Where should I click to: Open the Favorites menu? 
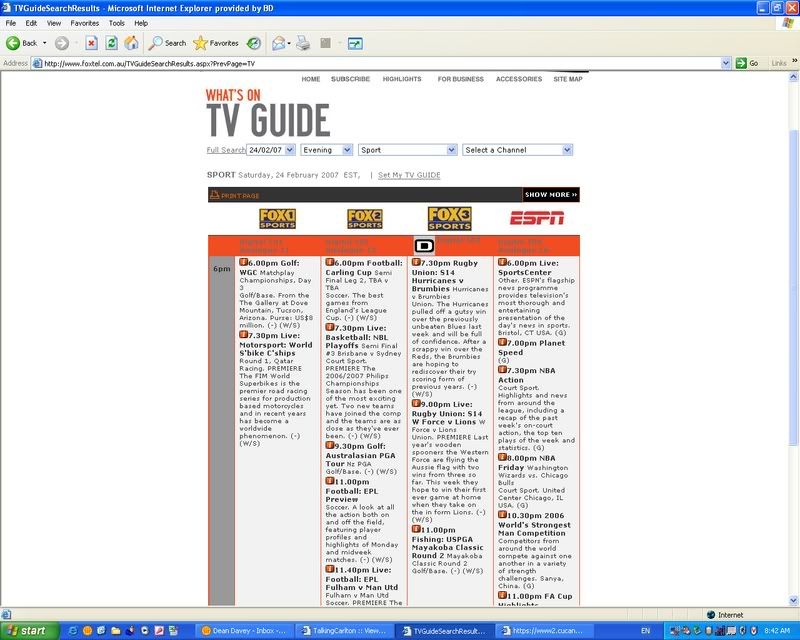[85, 23]
